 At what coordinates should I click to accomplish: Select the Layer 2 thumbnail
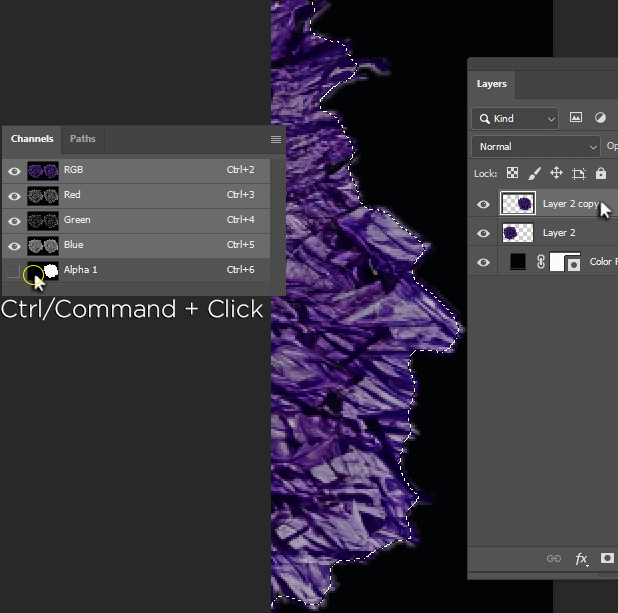coord(518,233)
